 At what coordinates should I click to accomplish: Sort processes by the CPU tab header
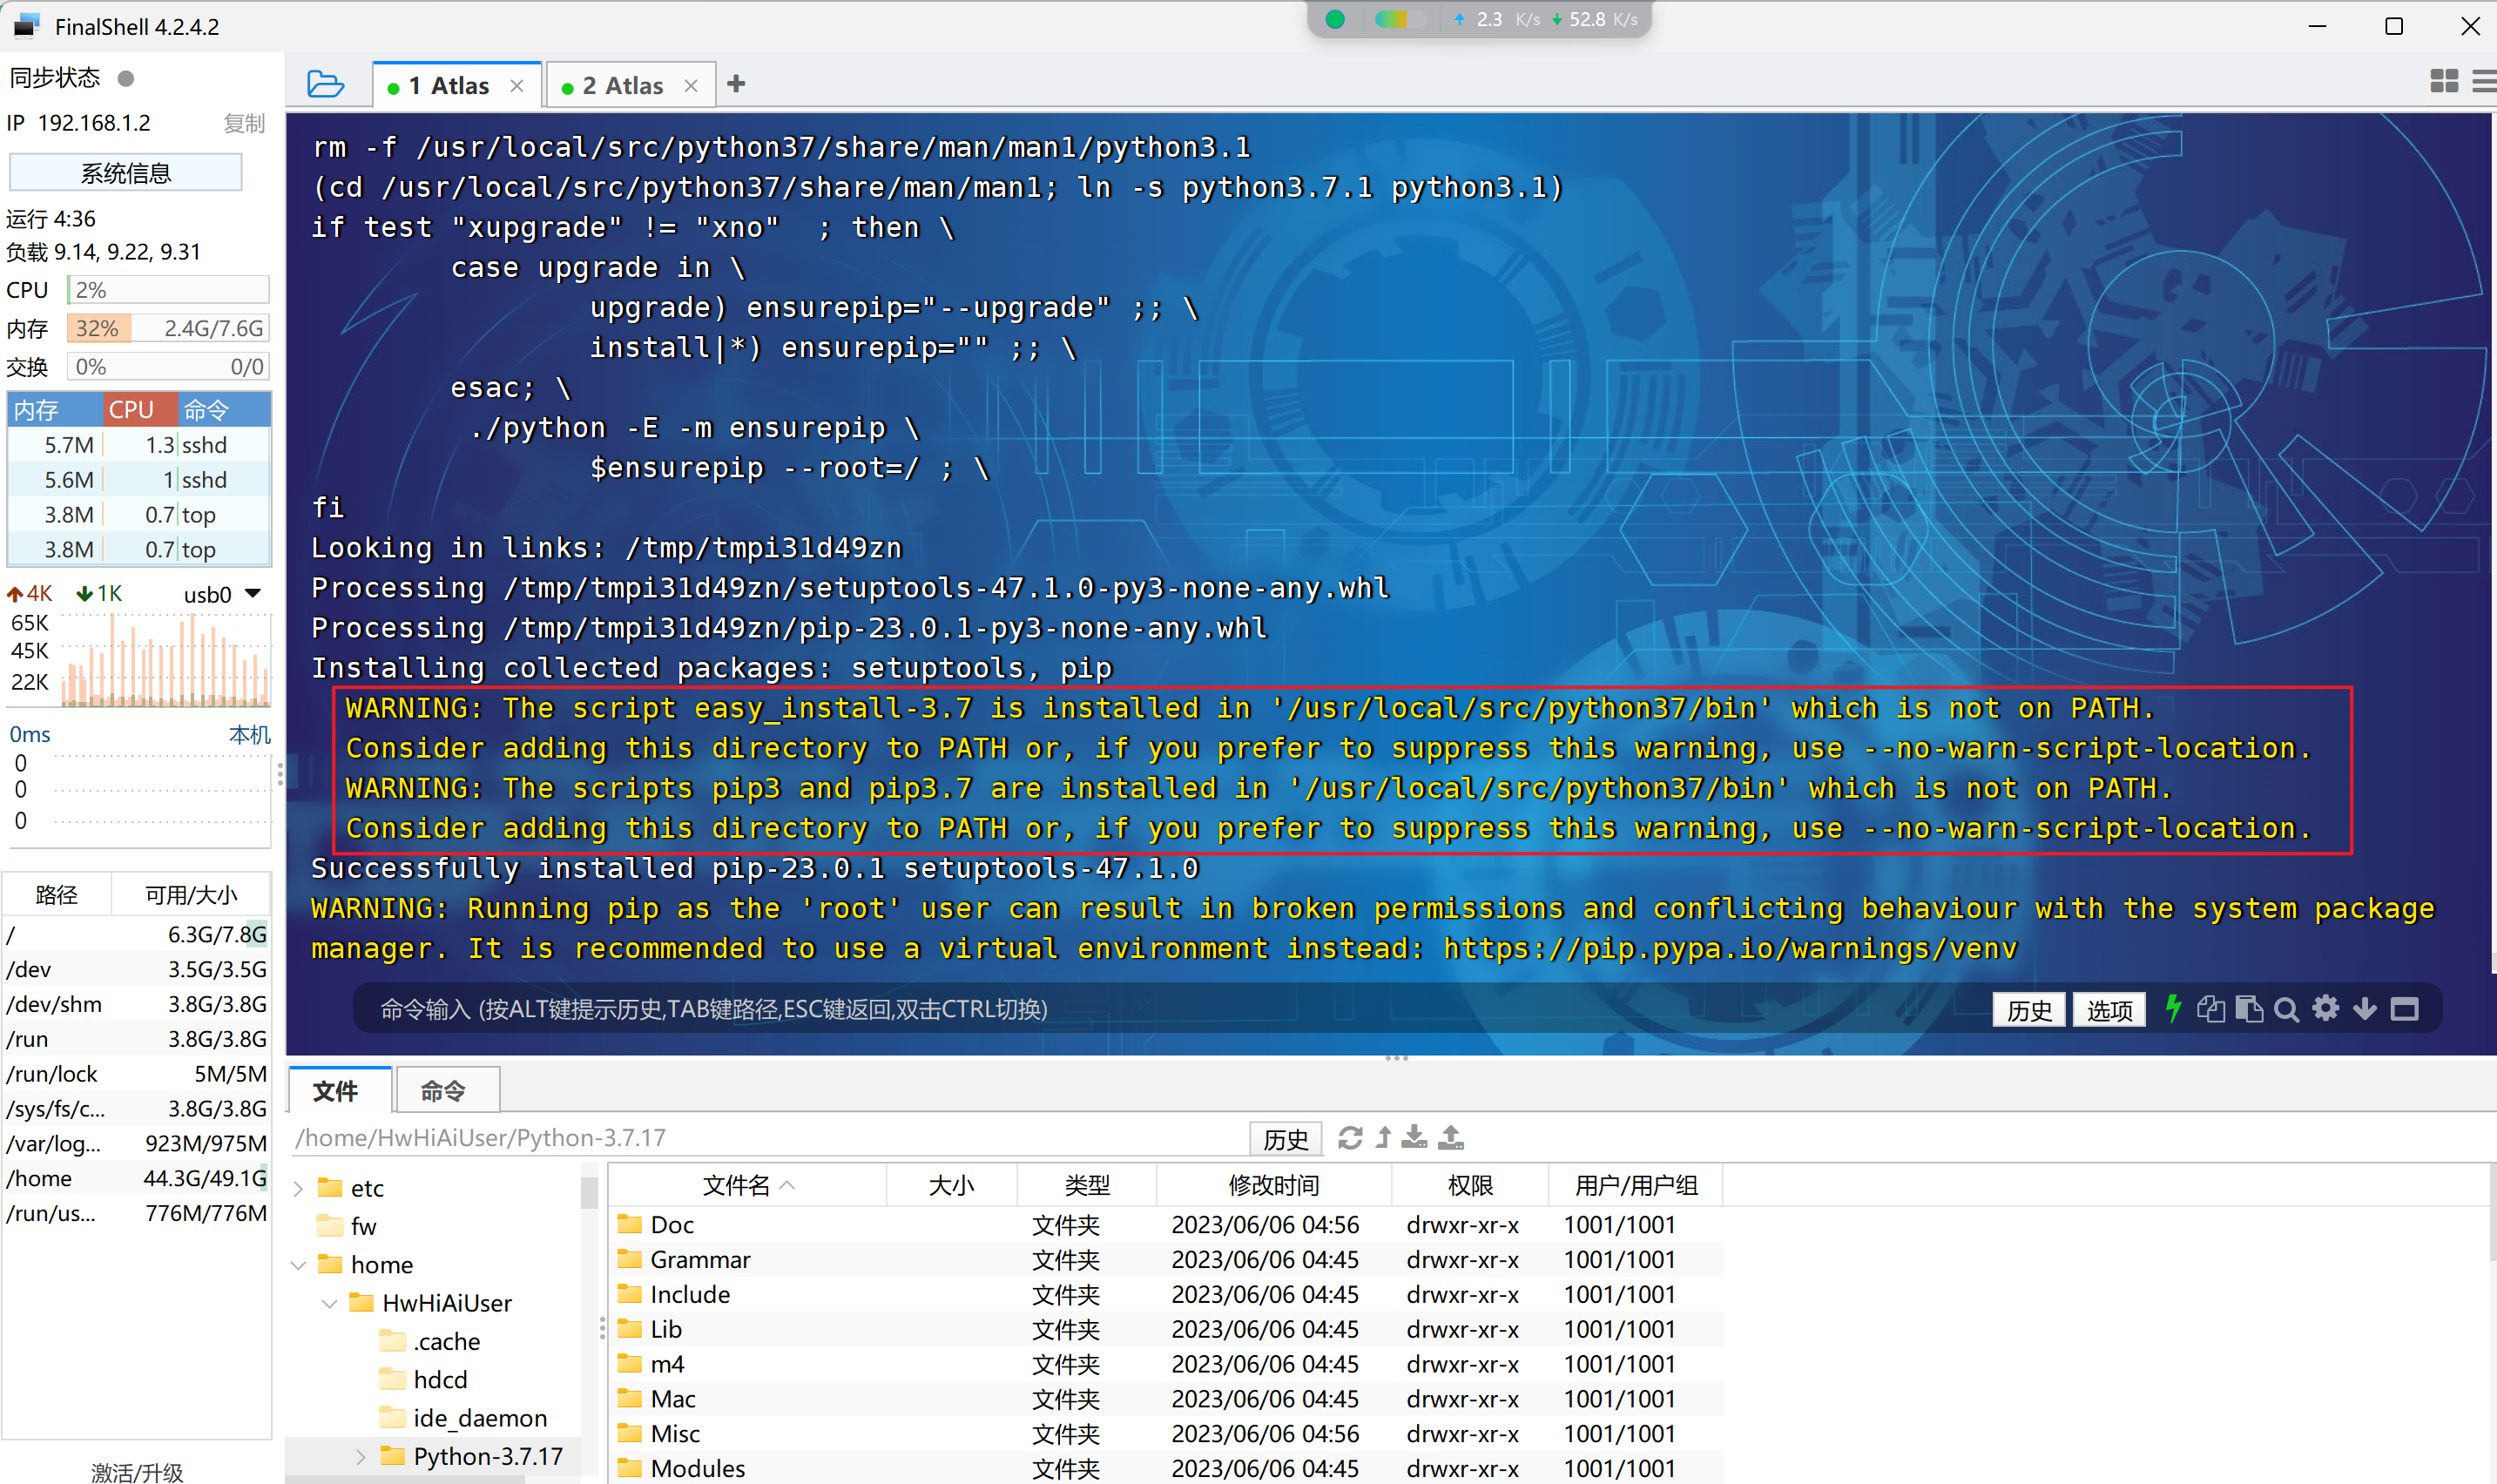(140, 410)
